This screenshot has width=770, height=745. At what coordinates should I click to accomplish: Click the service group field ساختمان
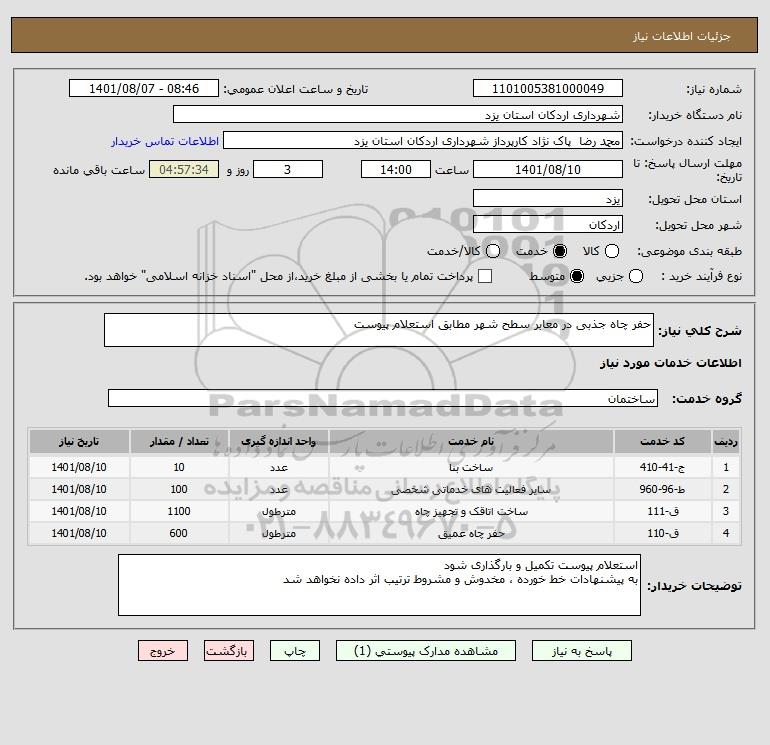383,398
